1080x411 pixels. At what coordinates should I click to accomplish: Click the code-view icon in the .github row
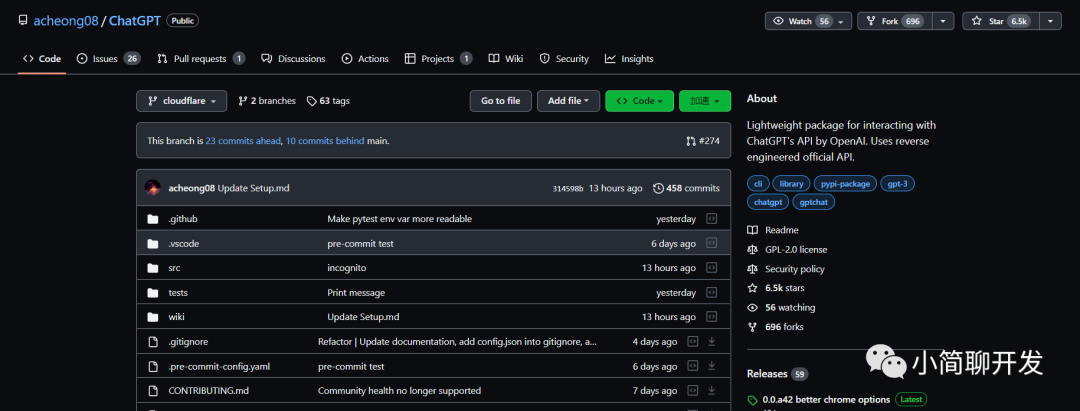coord(712,219)
